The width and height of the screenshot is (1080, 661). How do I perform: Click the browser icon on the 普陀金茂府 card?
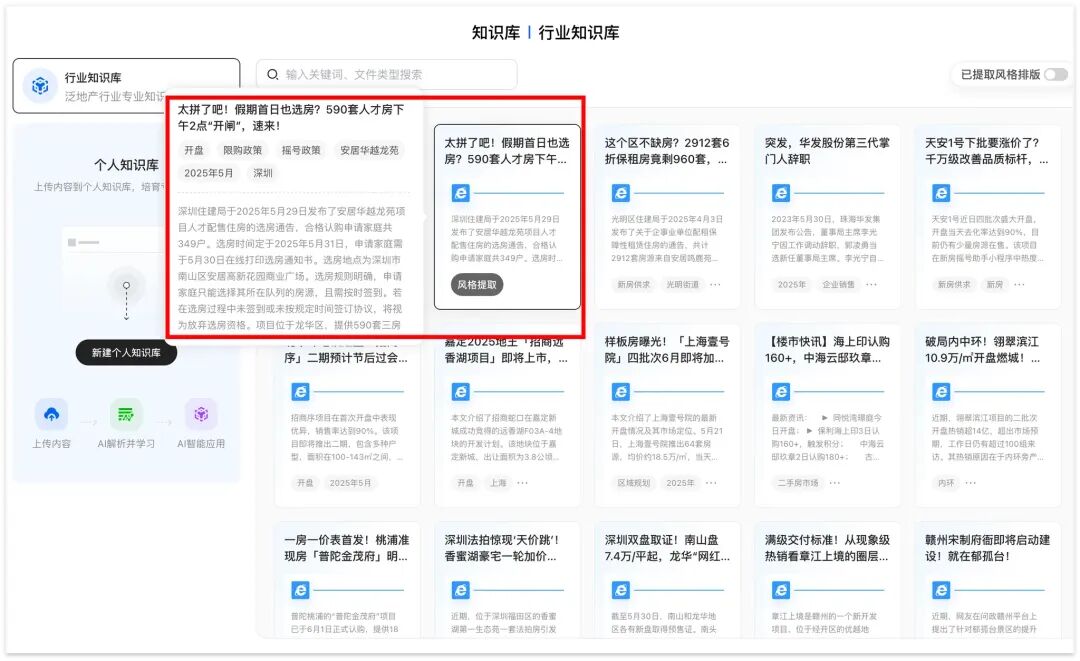(300, 590)
